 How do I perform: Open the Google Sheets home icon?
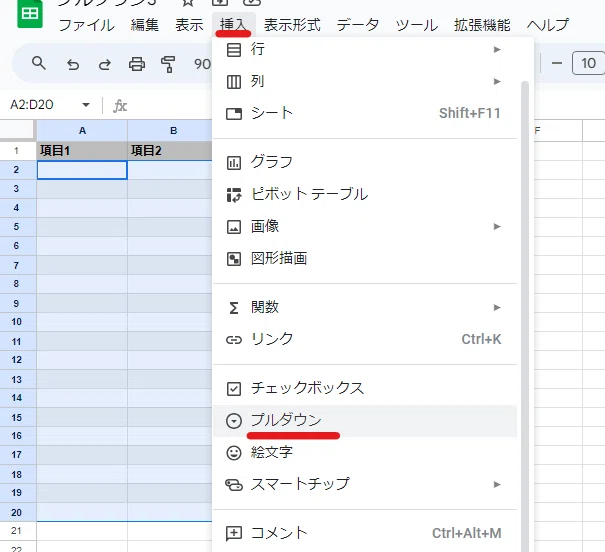coord(30,14)
